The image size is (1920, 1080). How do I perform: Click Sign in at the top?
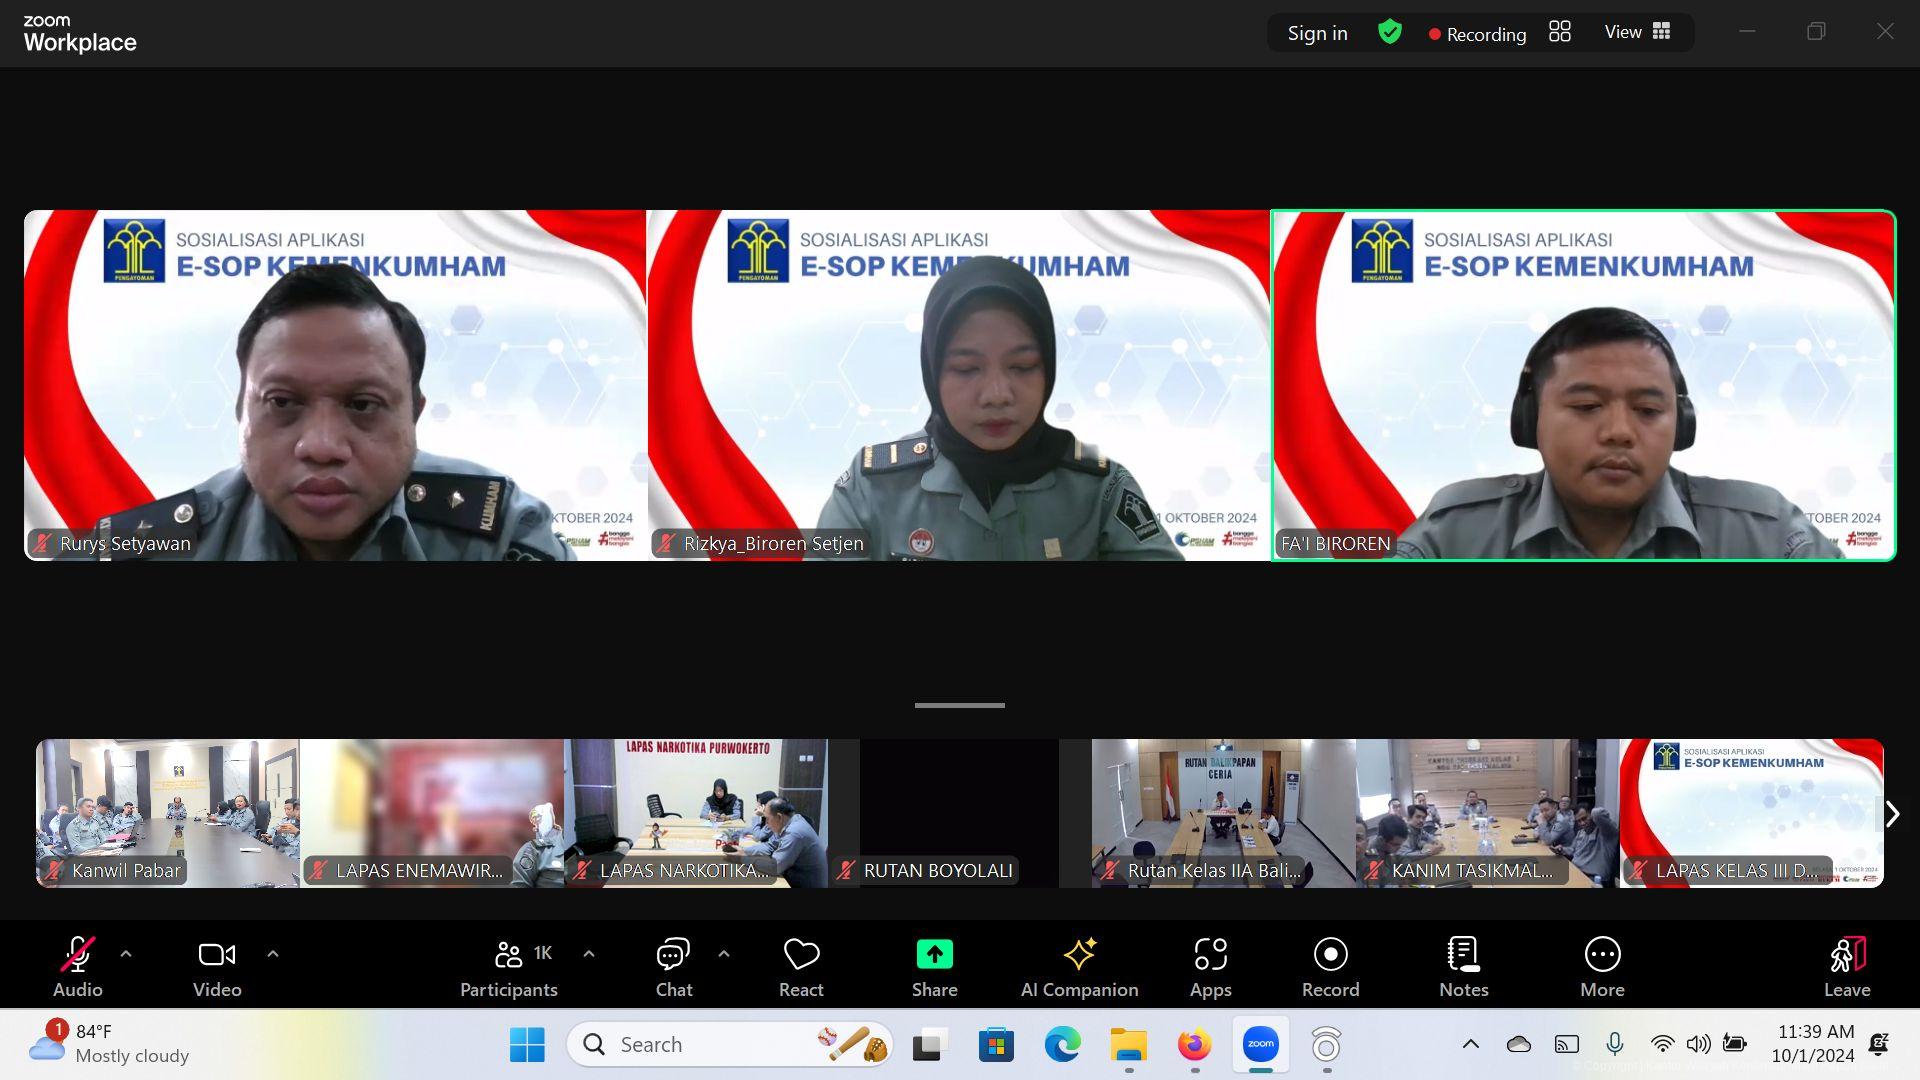pos(1317,33)
